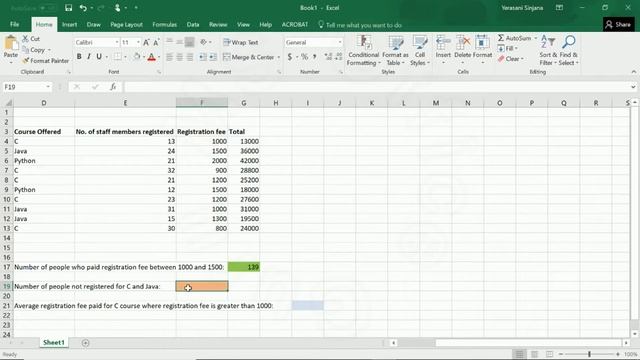The width and height of the screenshot is (640, 360).
Task: Open Sort & Filter menu
Action: pos(548,51)
